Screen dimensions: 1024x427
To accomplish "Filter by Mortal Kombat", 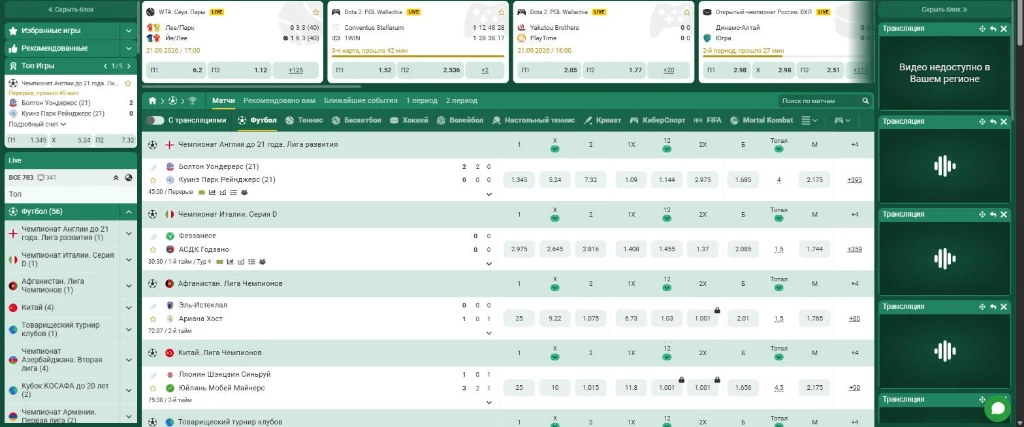I will tap(761, 120).
